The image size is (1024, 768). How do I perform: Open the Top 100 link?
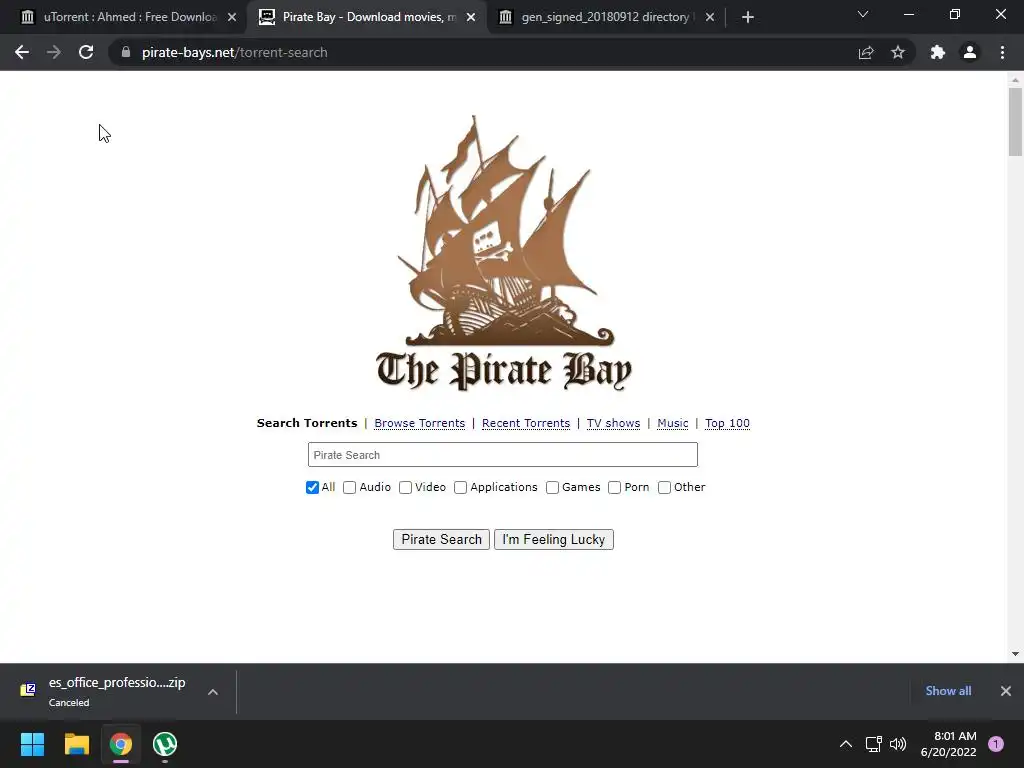coord(727,423)
